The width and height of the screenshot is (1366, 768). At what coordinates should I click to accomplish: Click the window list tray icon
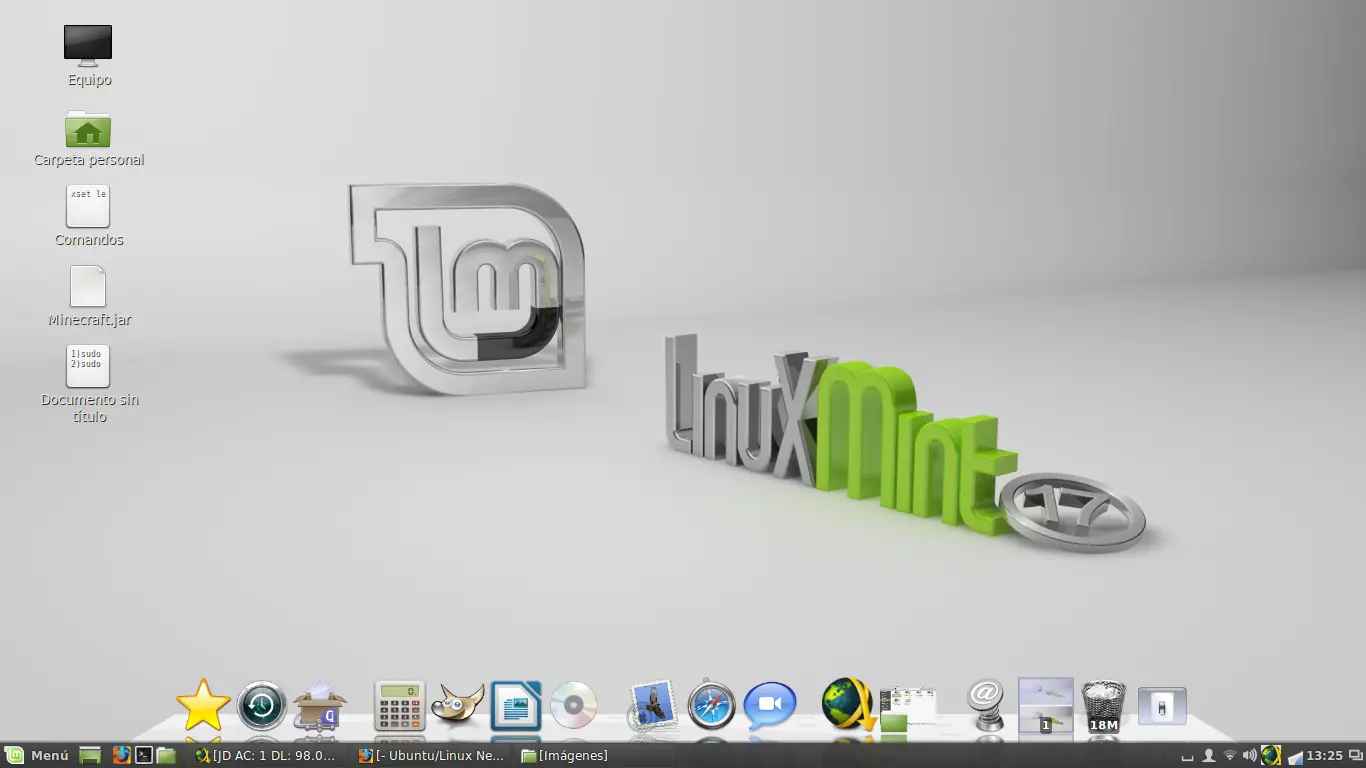point(1355,756)
